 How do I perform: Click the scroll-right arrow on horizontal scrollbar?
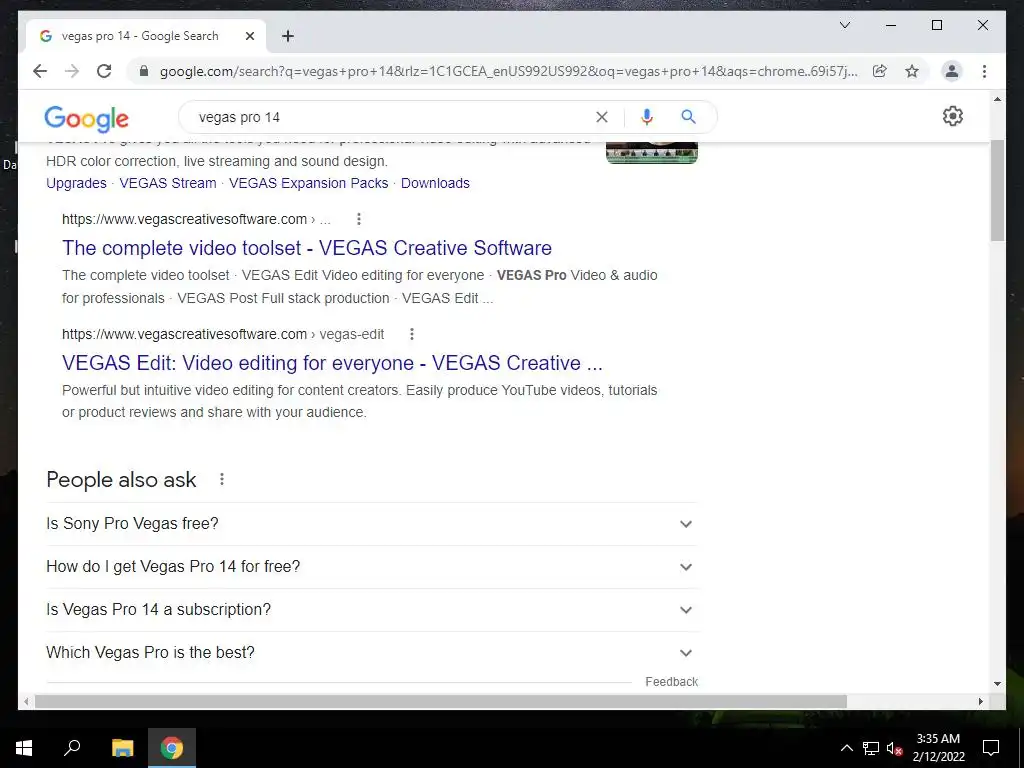[x=981, y=701]
